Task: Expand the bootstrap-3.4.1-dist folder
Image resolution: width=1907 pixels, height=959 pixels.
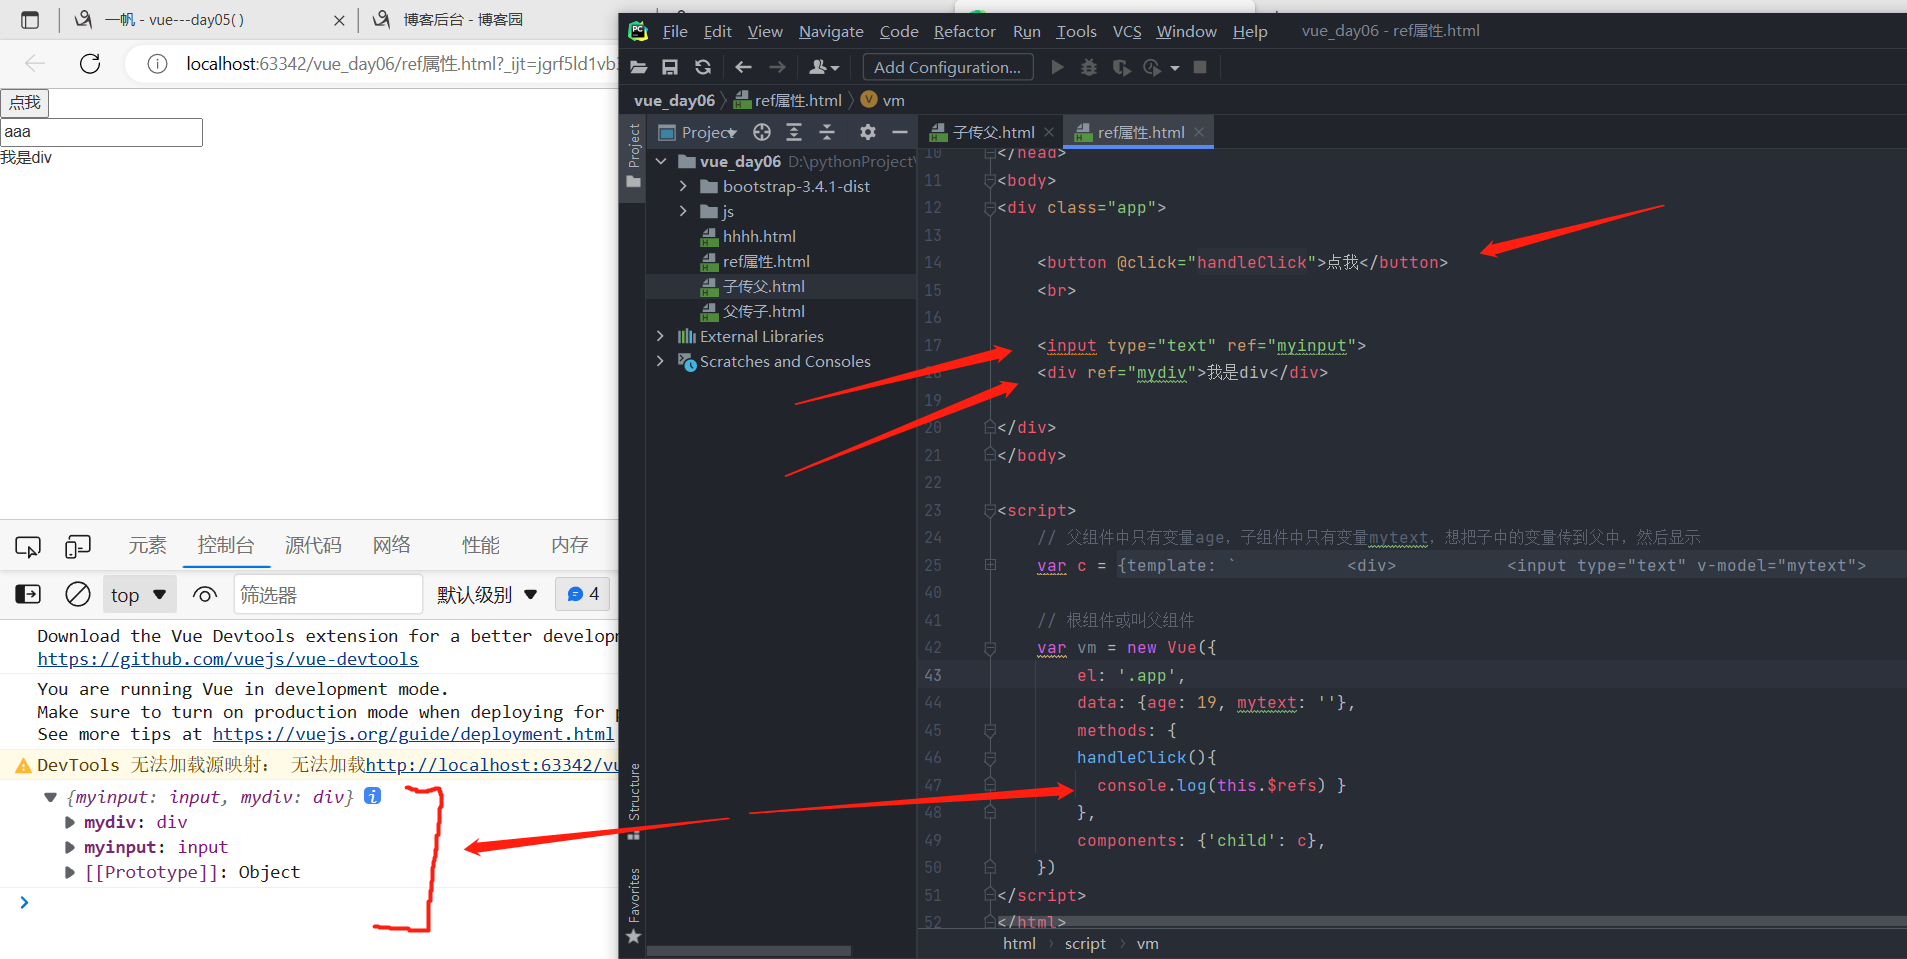Action: (683, 186)
